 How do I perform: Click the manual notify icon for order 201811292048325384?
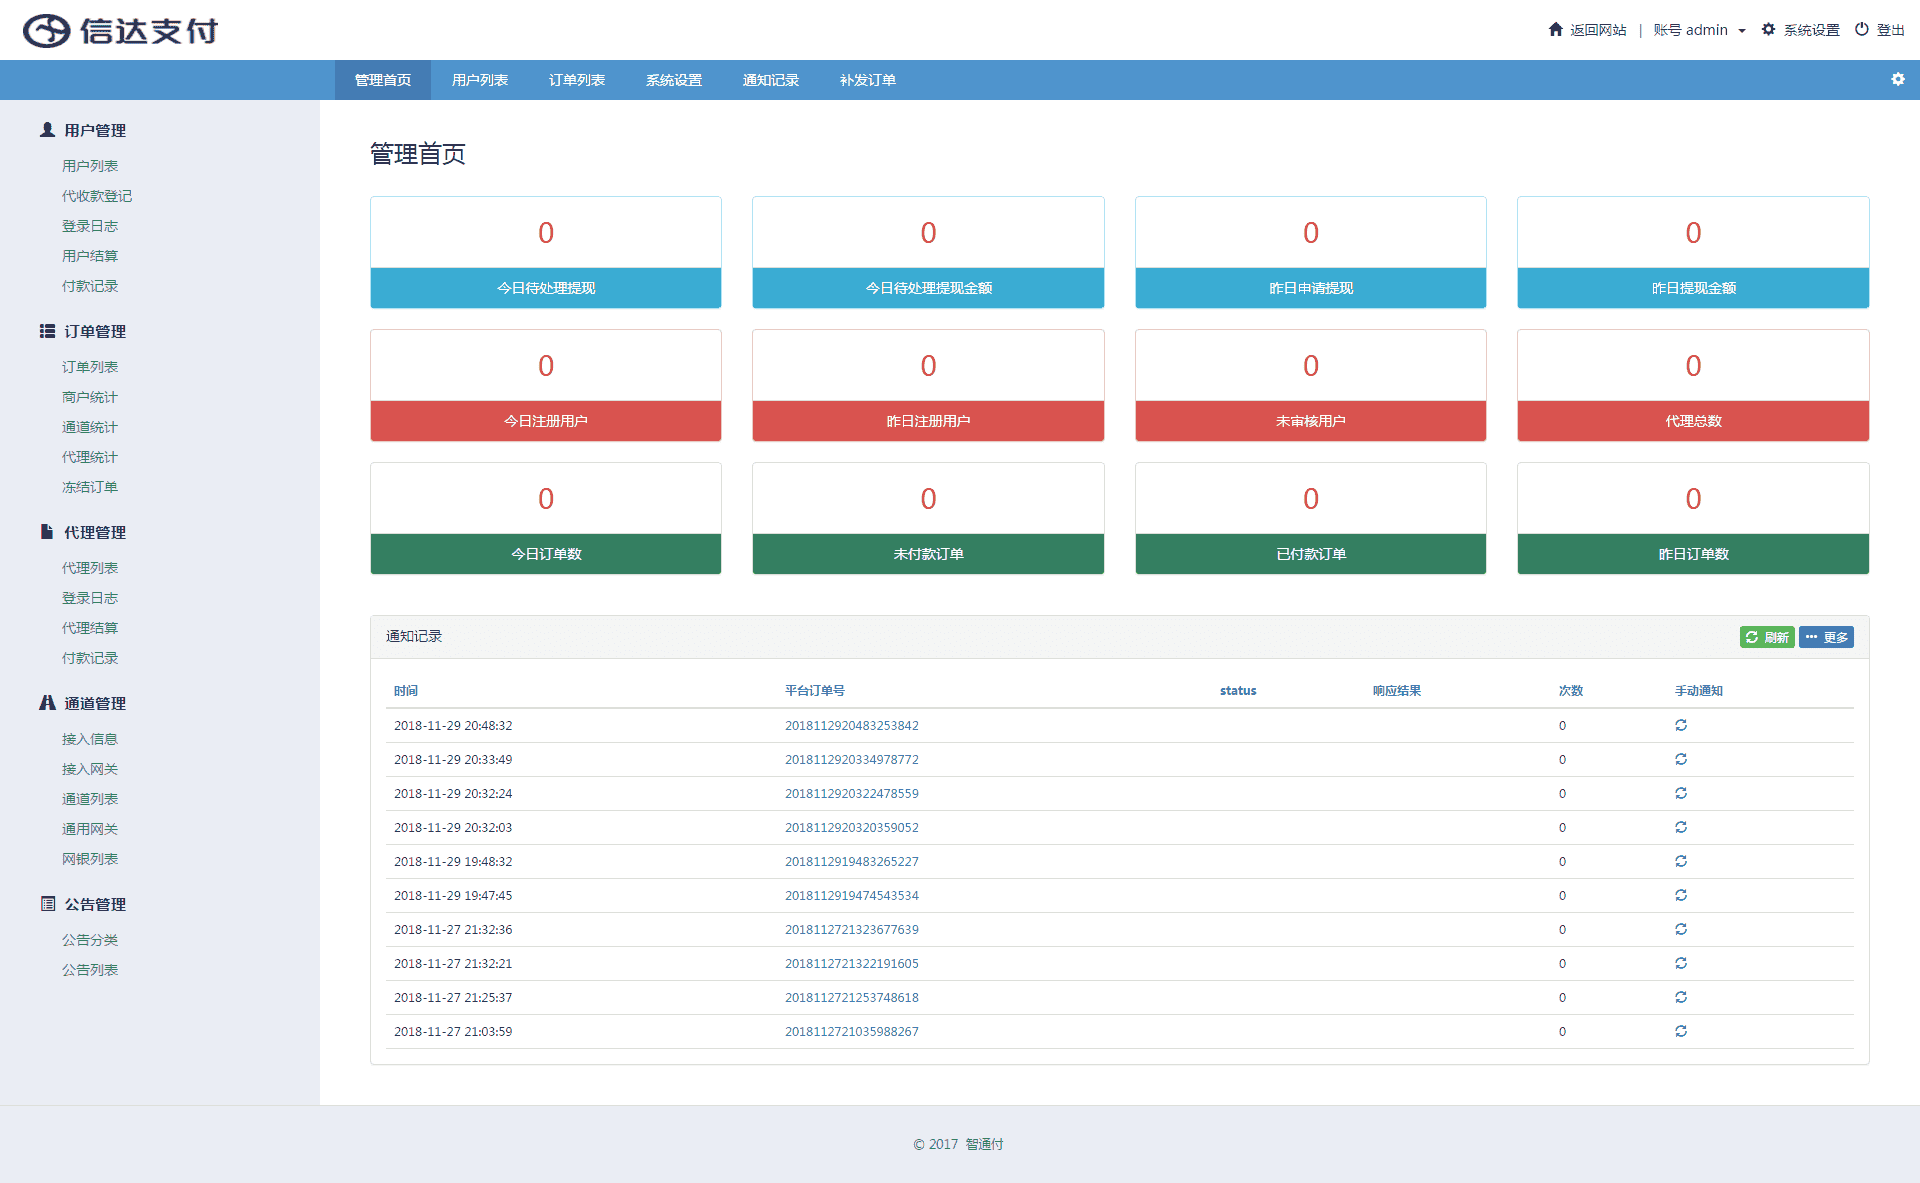[x=1680, y=725]
